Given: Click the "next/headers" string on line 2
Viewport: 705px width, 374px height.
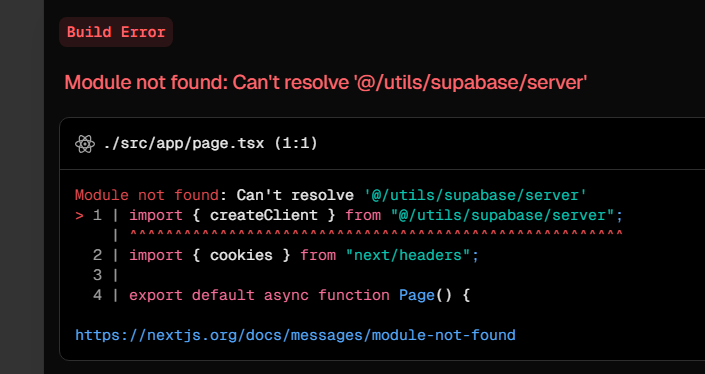Looking at the screenshot, I should (x=408, y=255).
